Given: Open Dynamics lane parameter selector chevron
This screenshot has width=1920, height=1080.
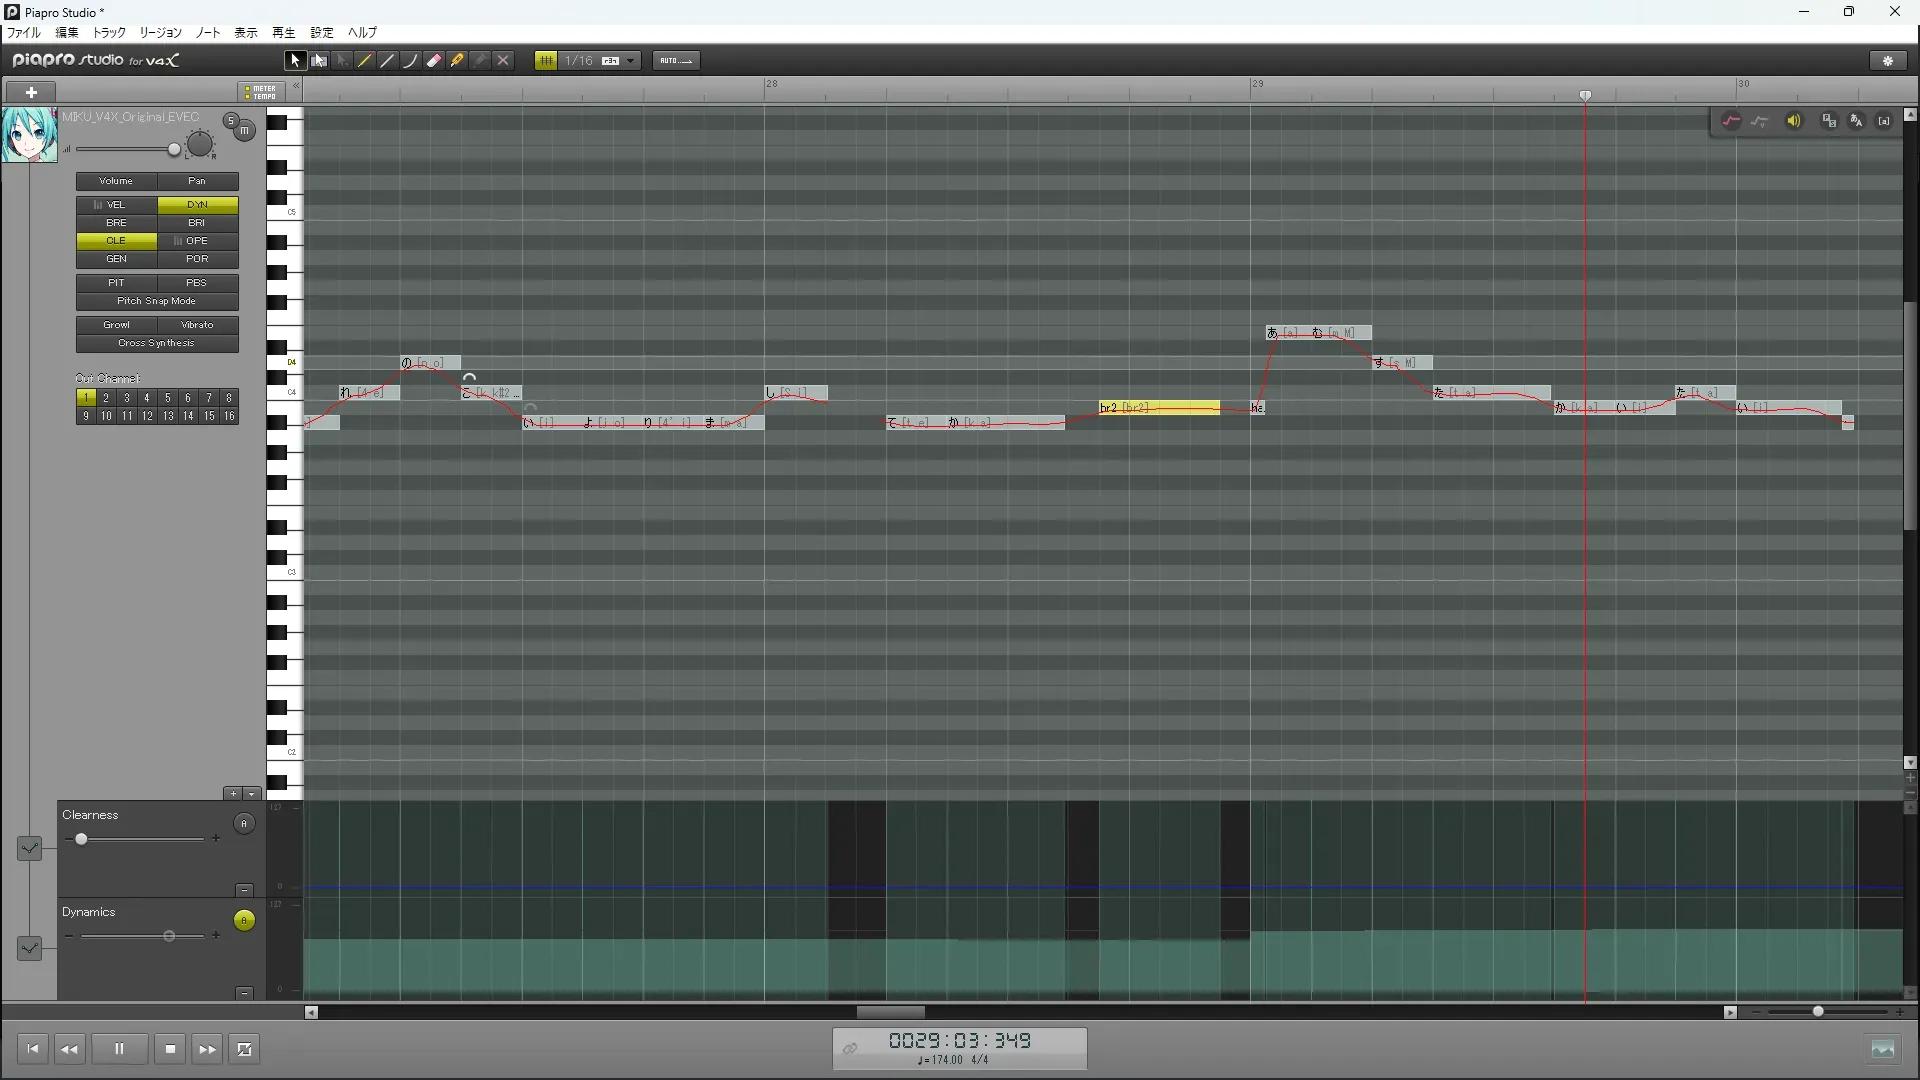Looking at the screenshot, I should (x=29, y=947).
